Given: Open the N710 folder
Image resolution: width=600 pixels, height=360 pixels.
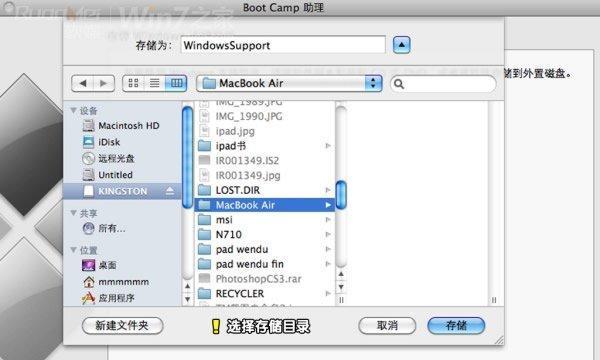Looking at the screenshot, I should [x=264, y=235].
